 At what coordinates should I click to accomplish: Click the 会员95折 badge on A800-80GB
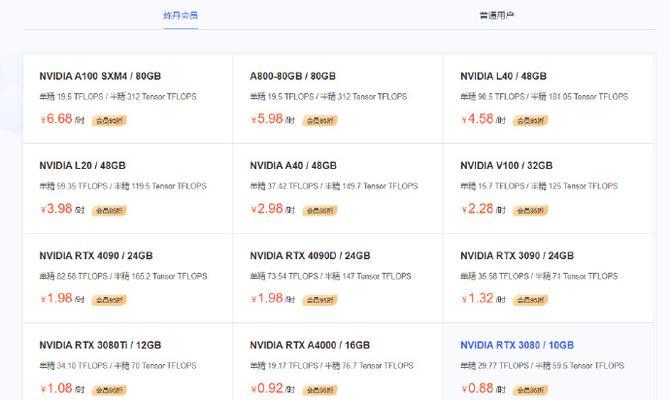click(x=320, y=121)
